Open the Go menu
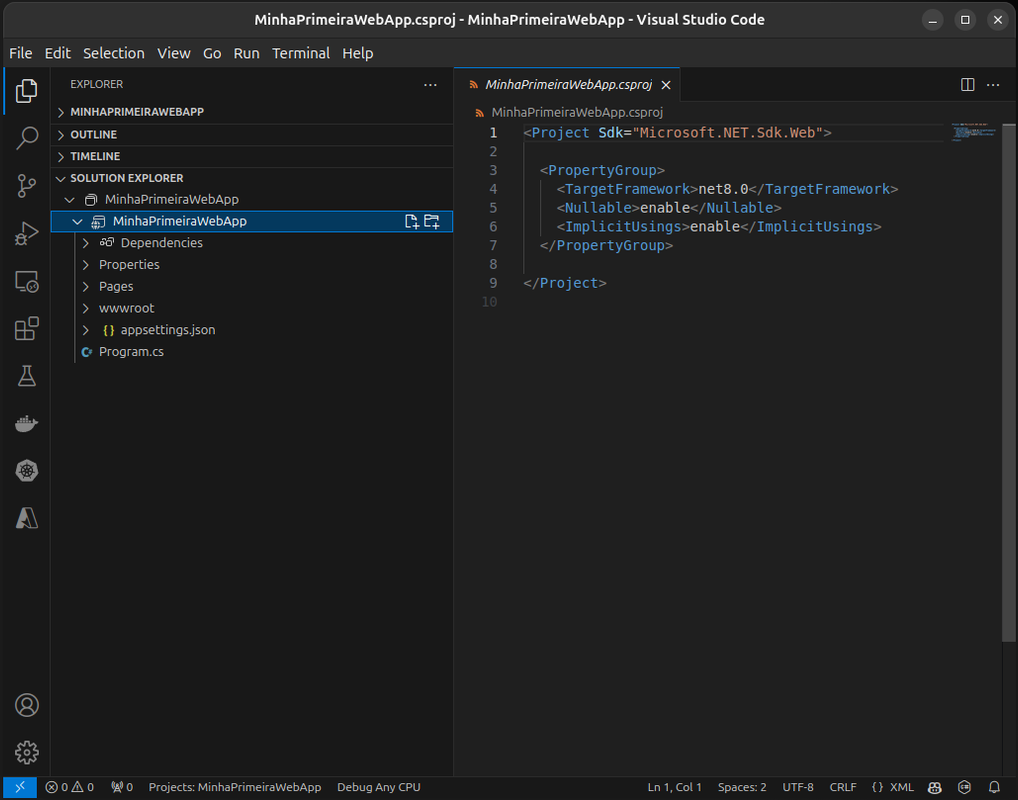 pyautogui.click(x=212, y=53)
